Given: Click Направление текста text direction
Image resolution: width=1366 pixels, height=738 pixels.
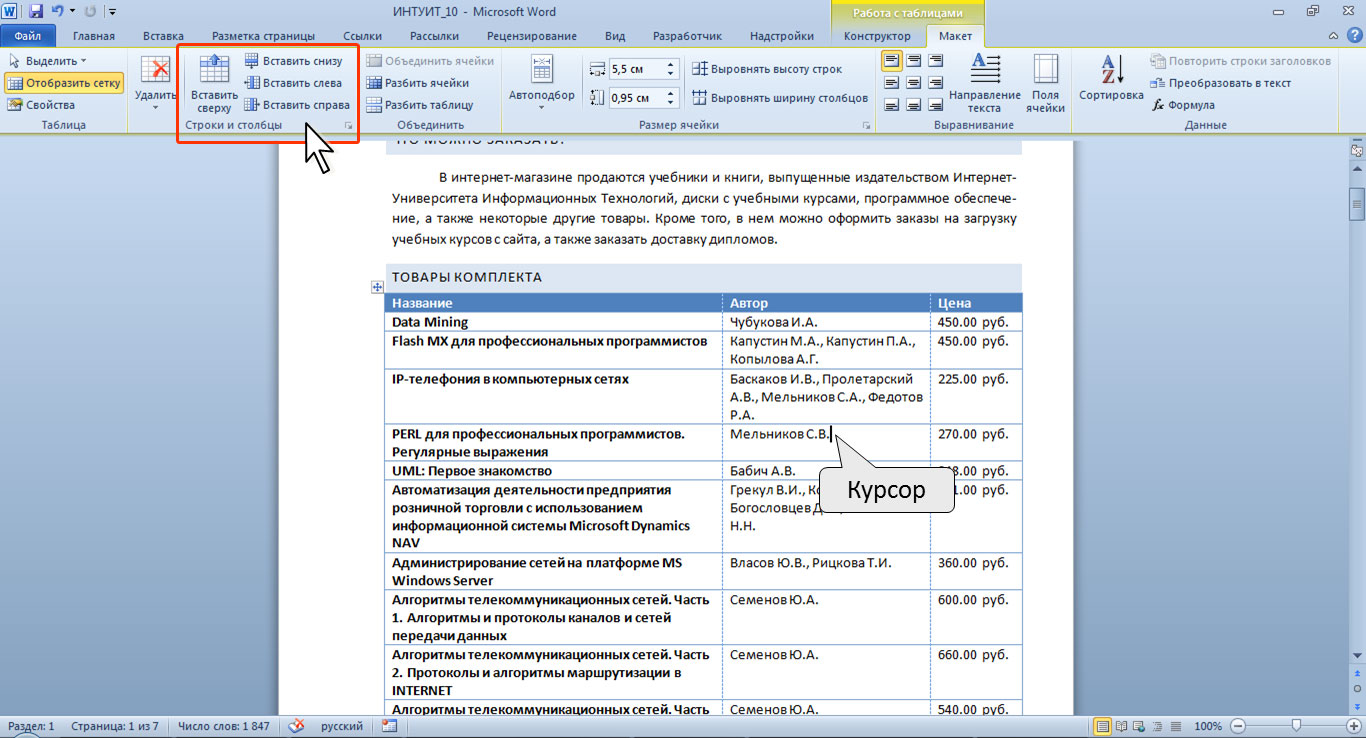Looking at the screenshot, I should tap(985, 83).
